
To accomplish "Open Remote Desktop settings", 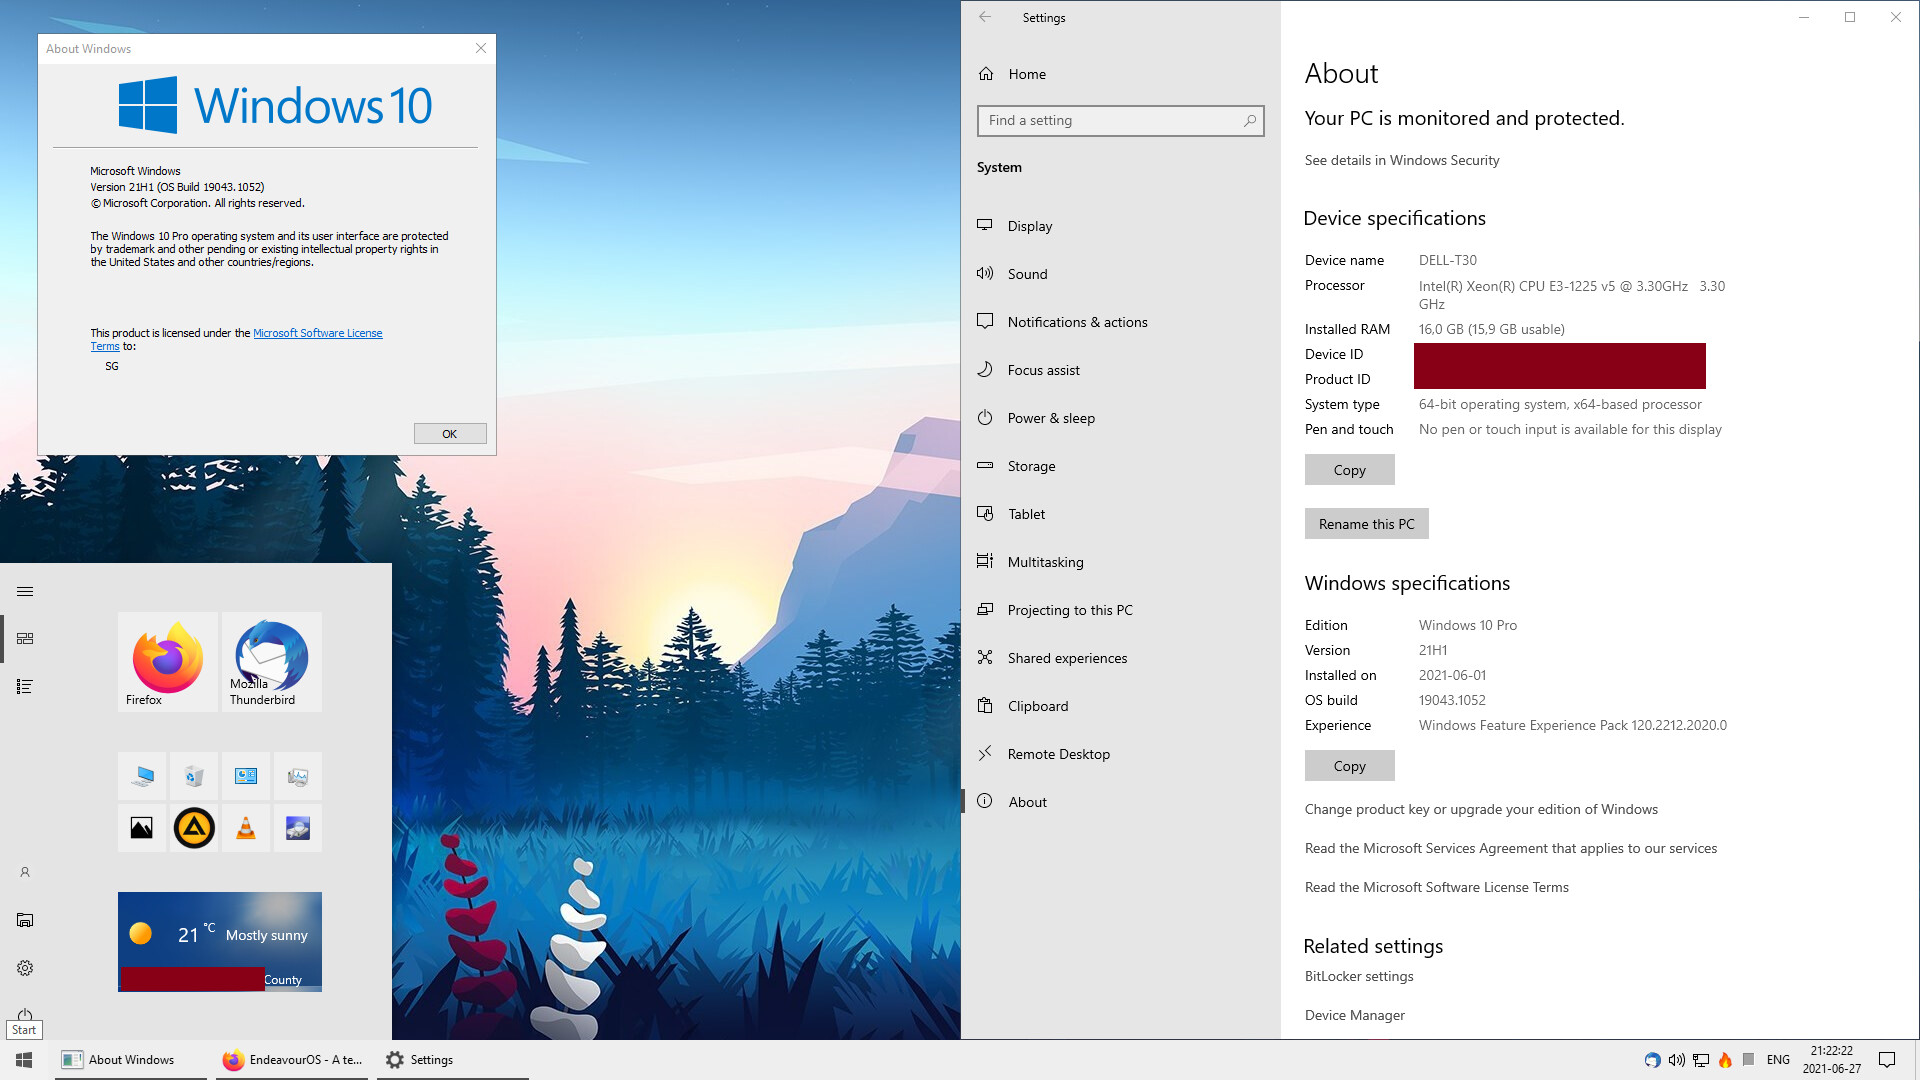I will click(1121, 754).
